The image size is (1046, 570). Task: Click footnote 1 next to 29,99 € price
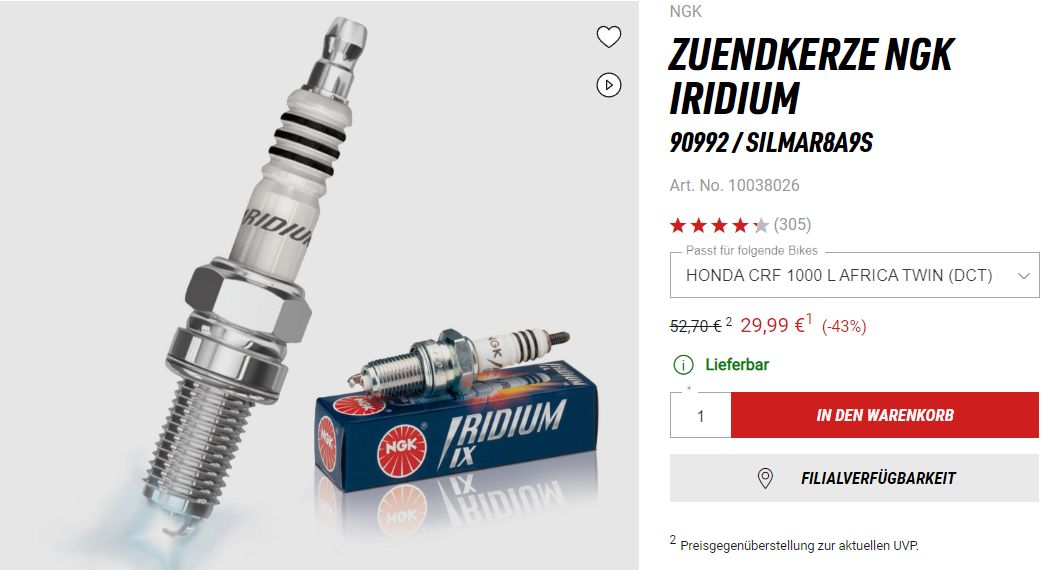[x=809, y=318]
